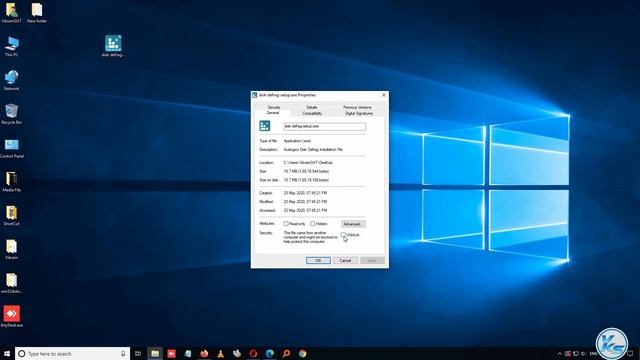Close the disk-defrag Properties dialog
The height and width of the screenshot is (360, 640).
384,95
